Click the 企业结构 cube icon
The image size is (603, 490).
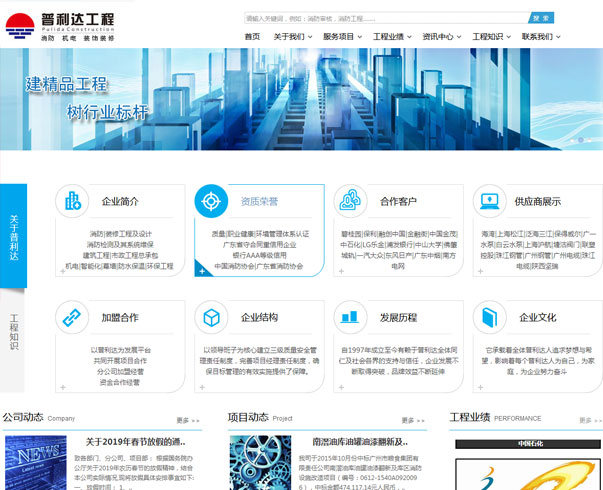(211, 318)
